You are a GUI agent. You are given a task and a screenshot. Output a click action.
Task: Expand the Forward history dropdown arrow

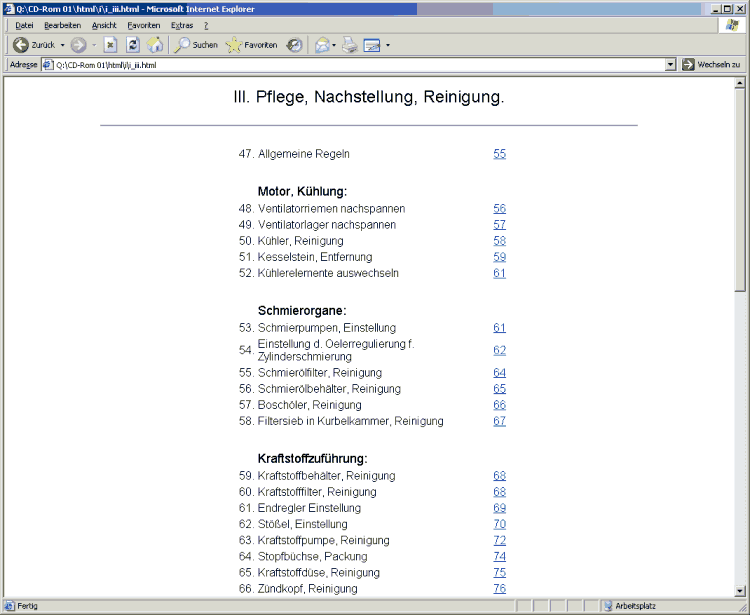(x=94, y=45)
